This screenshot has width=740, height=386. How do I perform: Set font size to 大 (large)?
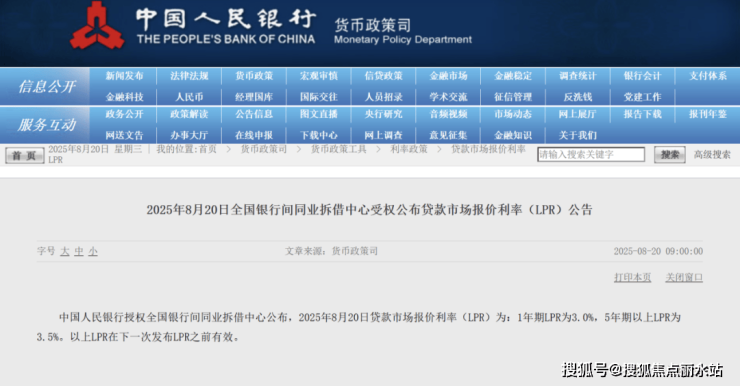click(65, 252)
